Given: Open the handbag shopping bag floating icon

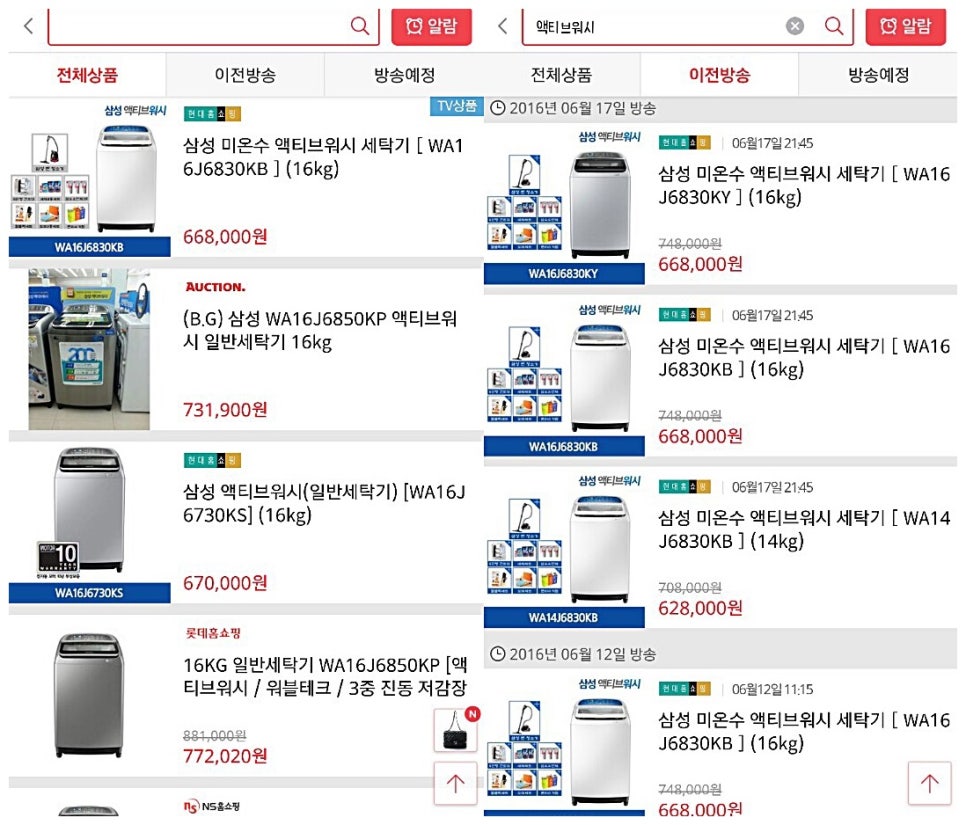Looking at the screenshot, I should [456, 730].
